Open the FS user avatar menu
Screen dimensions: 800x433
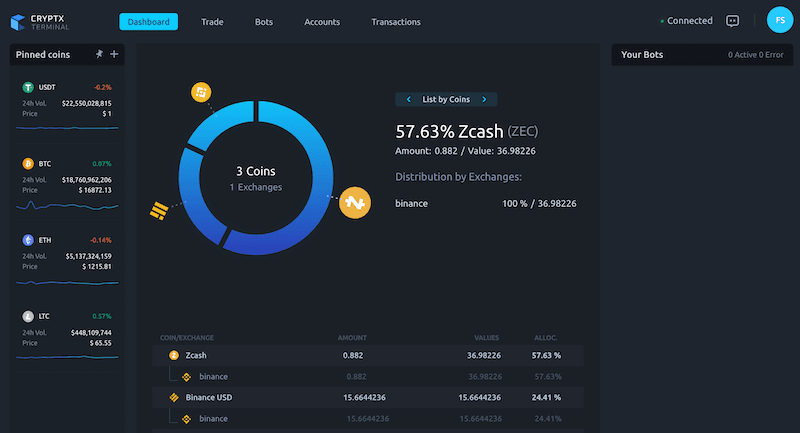[780, 20]
